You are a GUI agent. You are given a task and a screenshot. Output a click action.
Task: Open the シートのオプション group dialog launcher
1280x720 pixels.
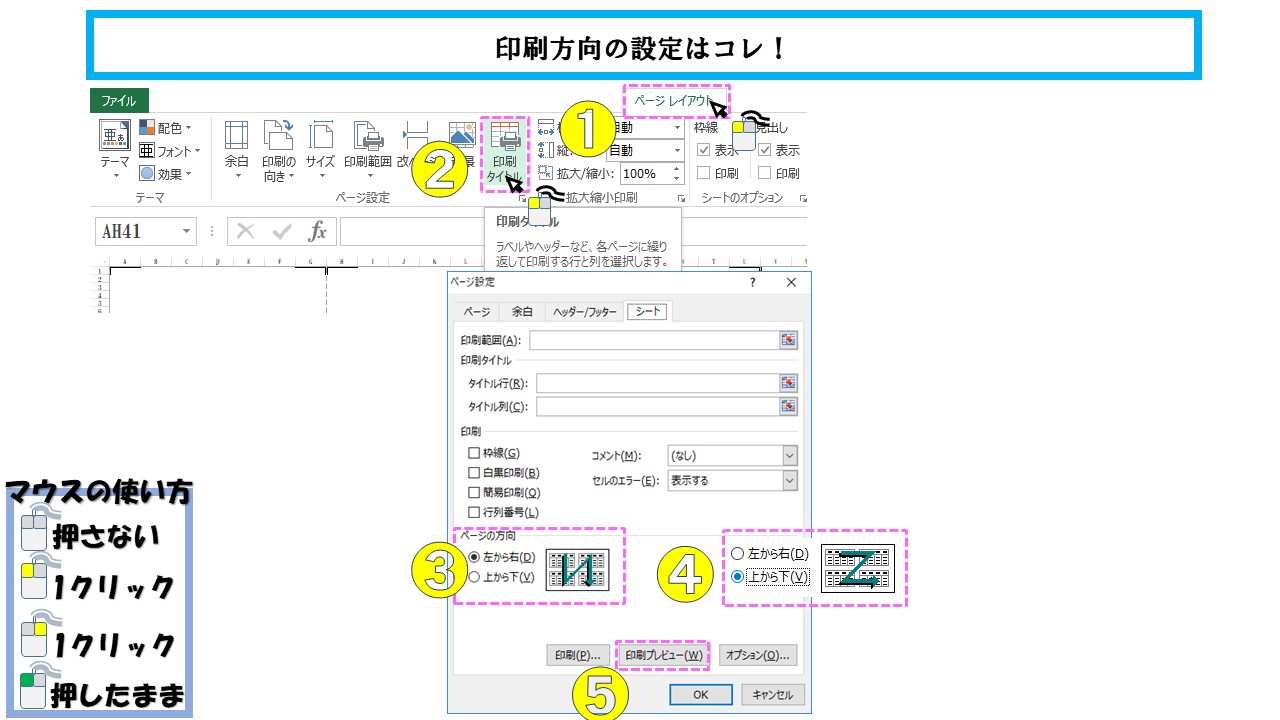click(802, 199)
